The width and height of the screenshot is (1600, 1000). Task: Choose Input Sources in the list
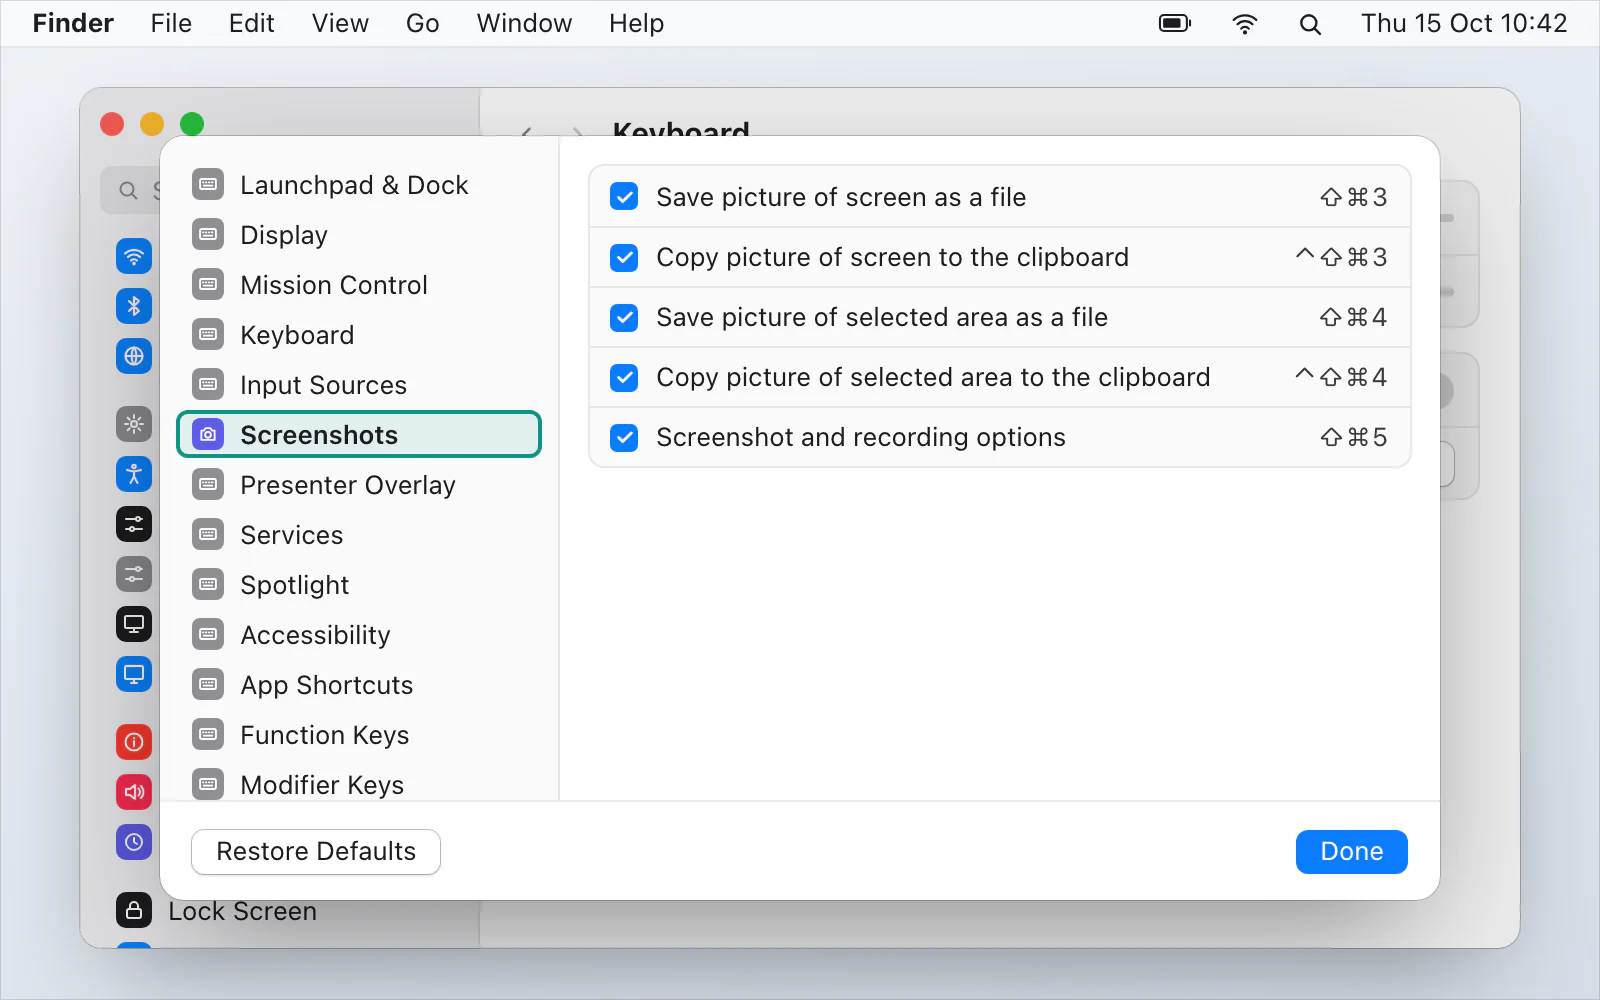click(359, 385)
